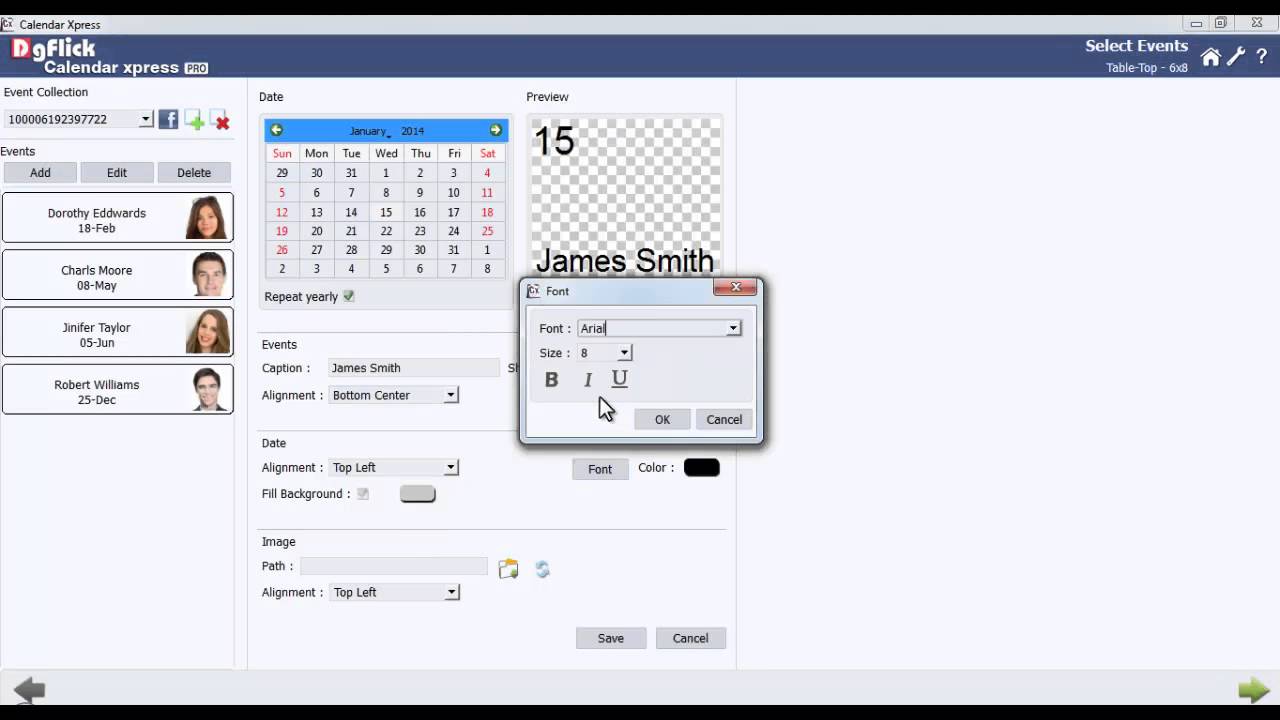This screenshot has width=1280, height=720.
Task: Toggle Underline in Font dialog
Action: [x=619, y=379]
